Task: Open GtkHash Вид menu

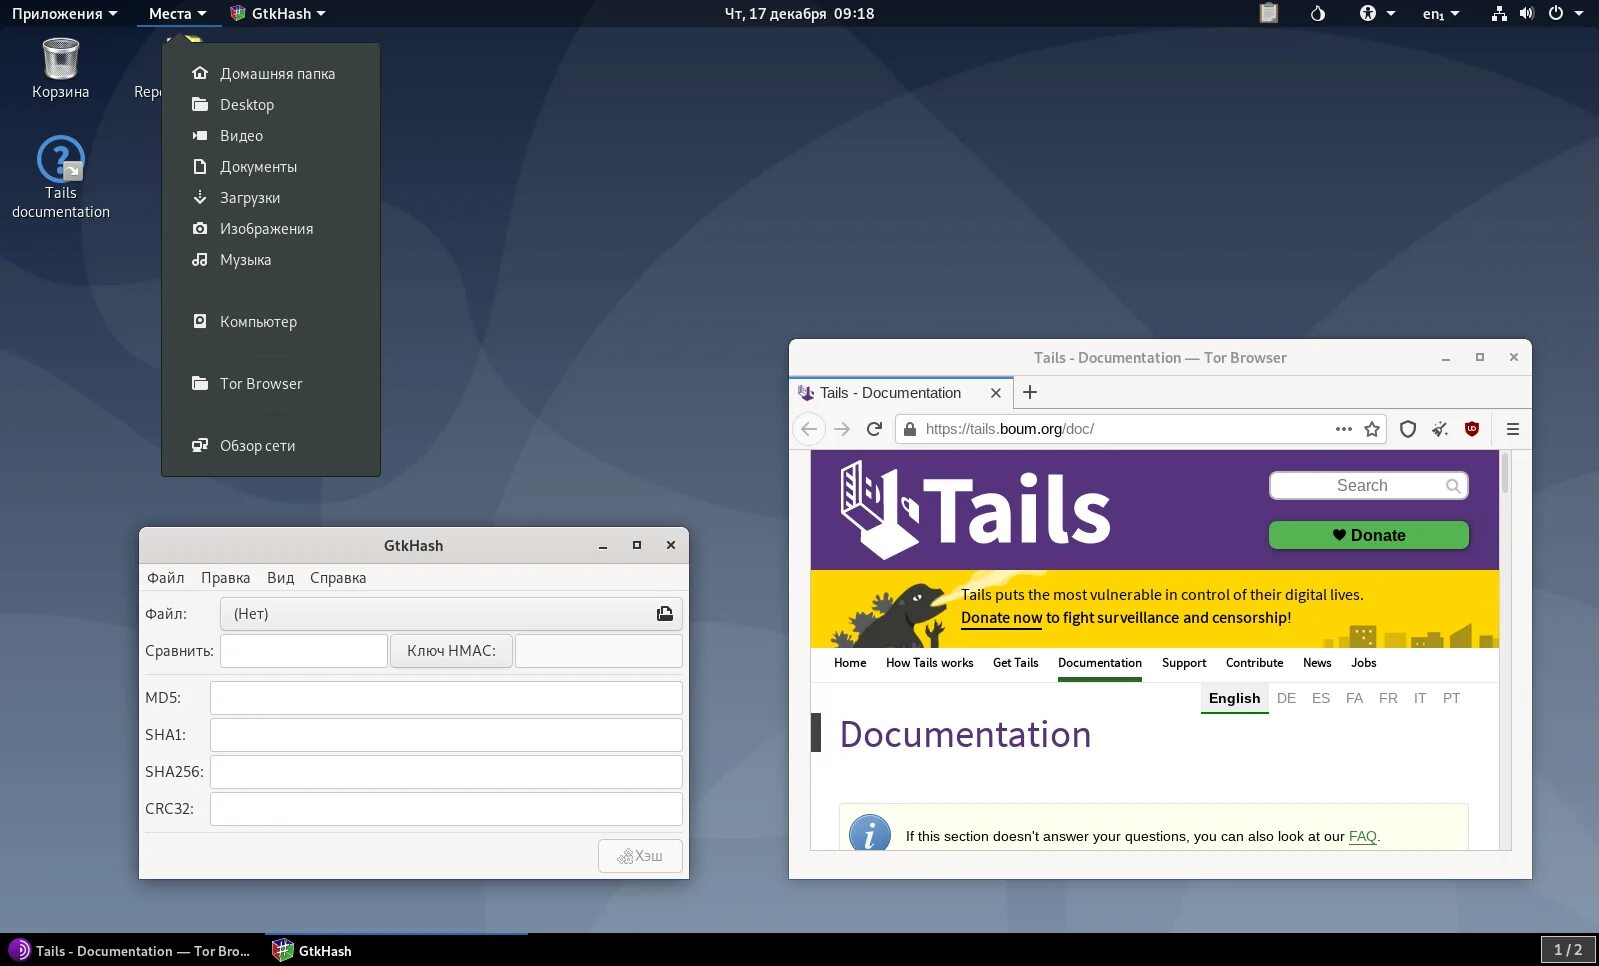Action: [x=280, y=577]
